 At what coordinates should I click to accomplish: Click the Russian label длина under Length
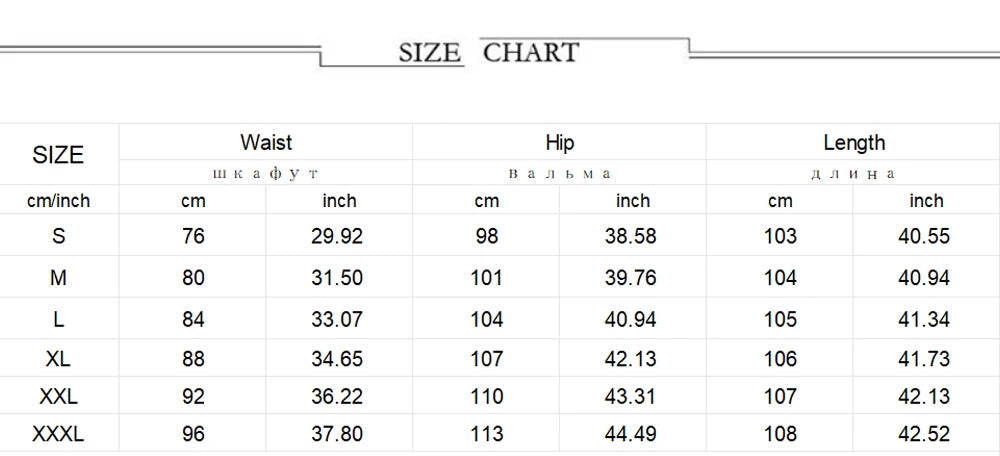(853, 174)
